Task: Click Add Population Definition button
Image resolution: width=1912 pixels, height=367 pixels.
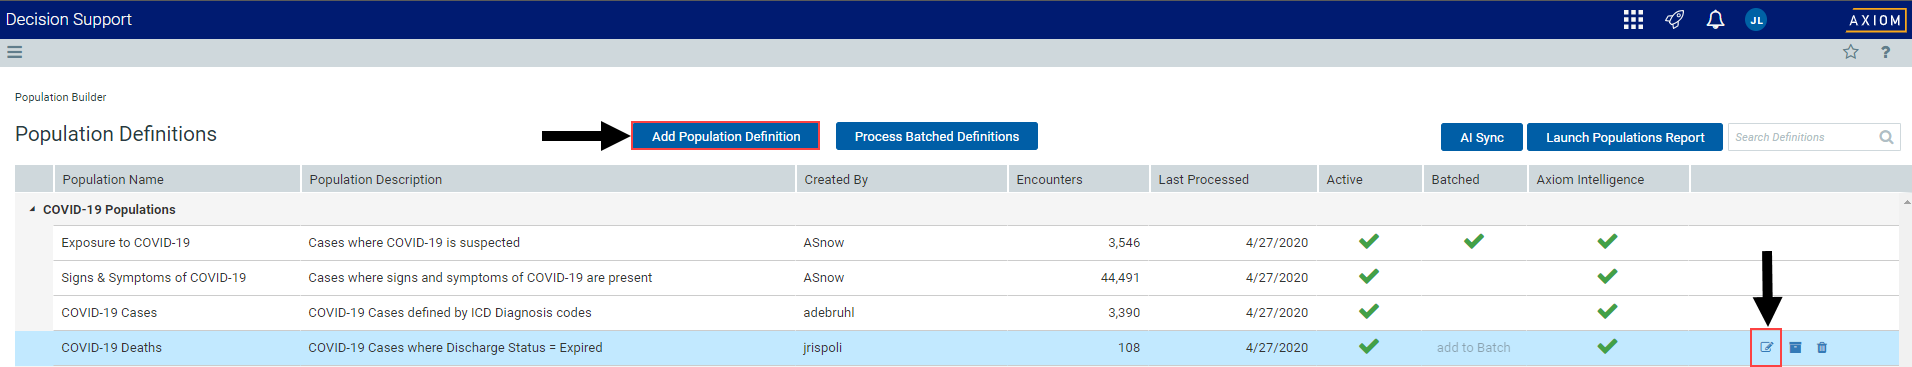Action: point(726,136)
